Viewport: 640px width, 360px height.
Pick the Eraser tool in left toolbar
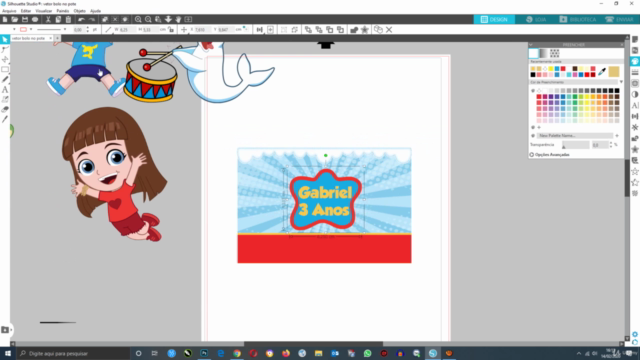point(5,109)
